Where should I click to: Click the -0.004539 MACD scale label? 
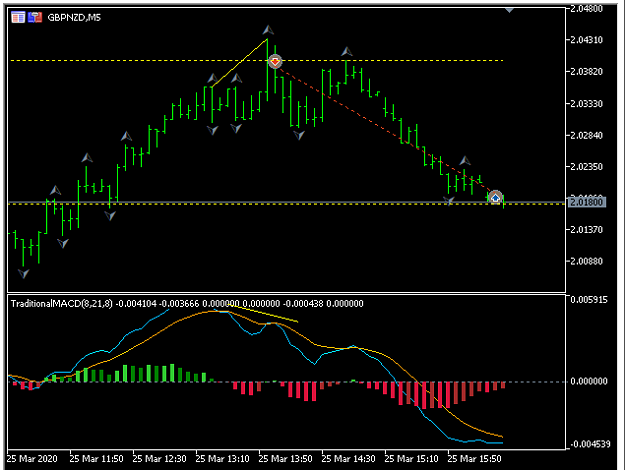[x=589, y=444]
